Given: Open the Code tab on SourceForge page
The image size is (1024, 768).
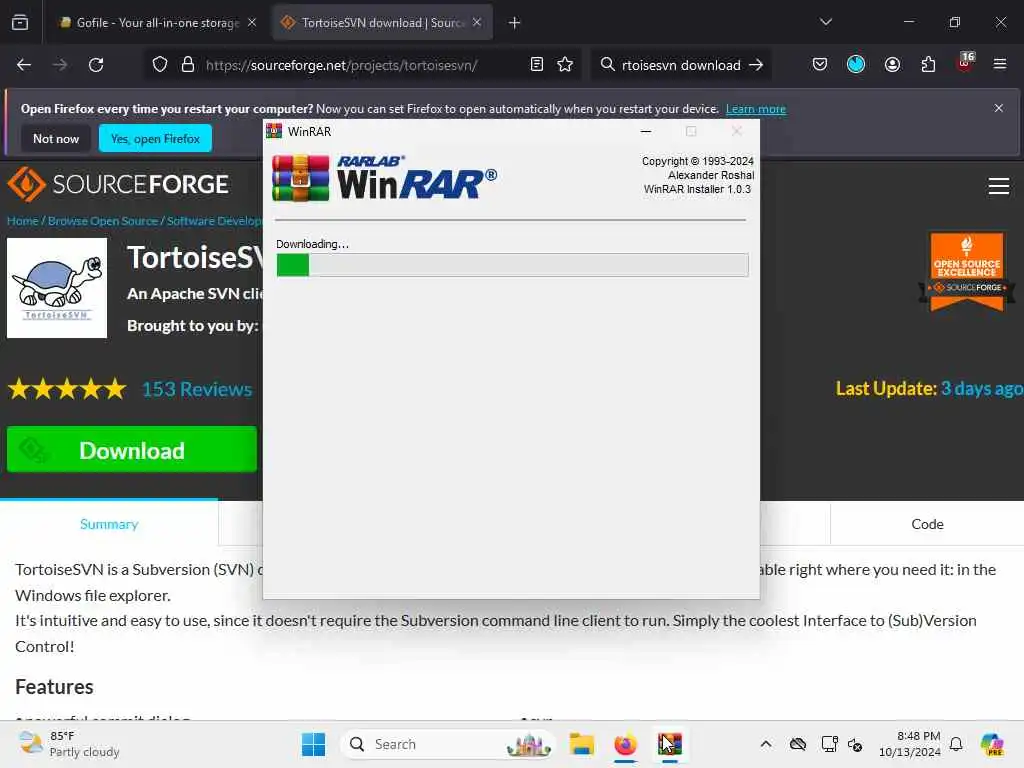Looking at the screenshot, I should coord(927,524).
